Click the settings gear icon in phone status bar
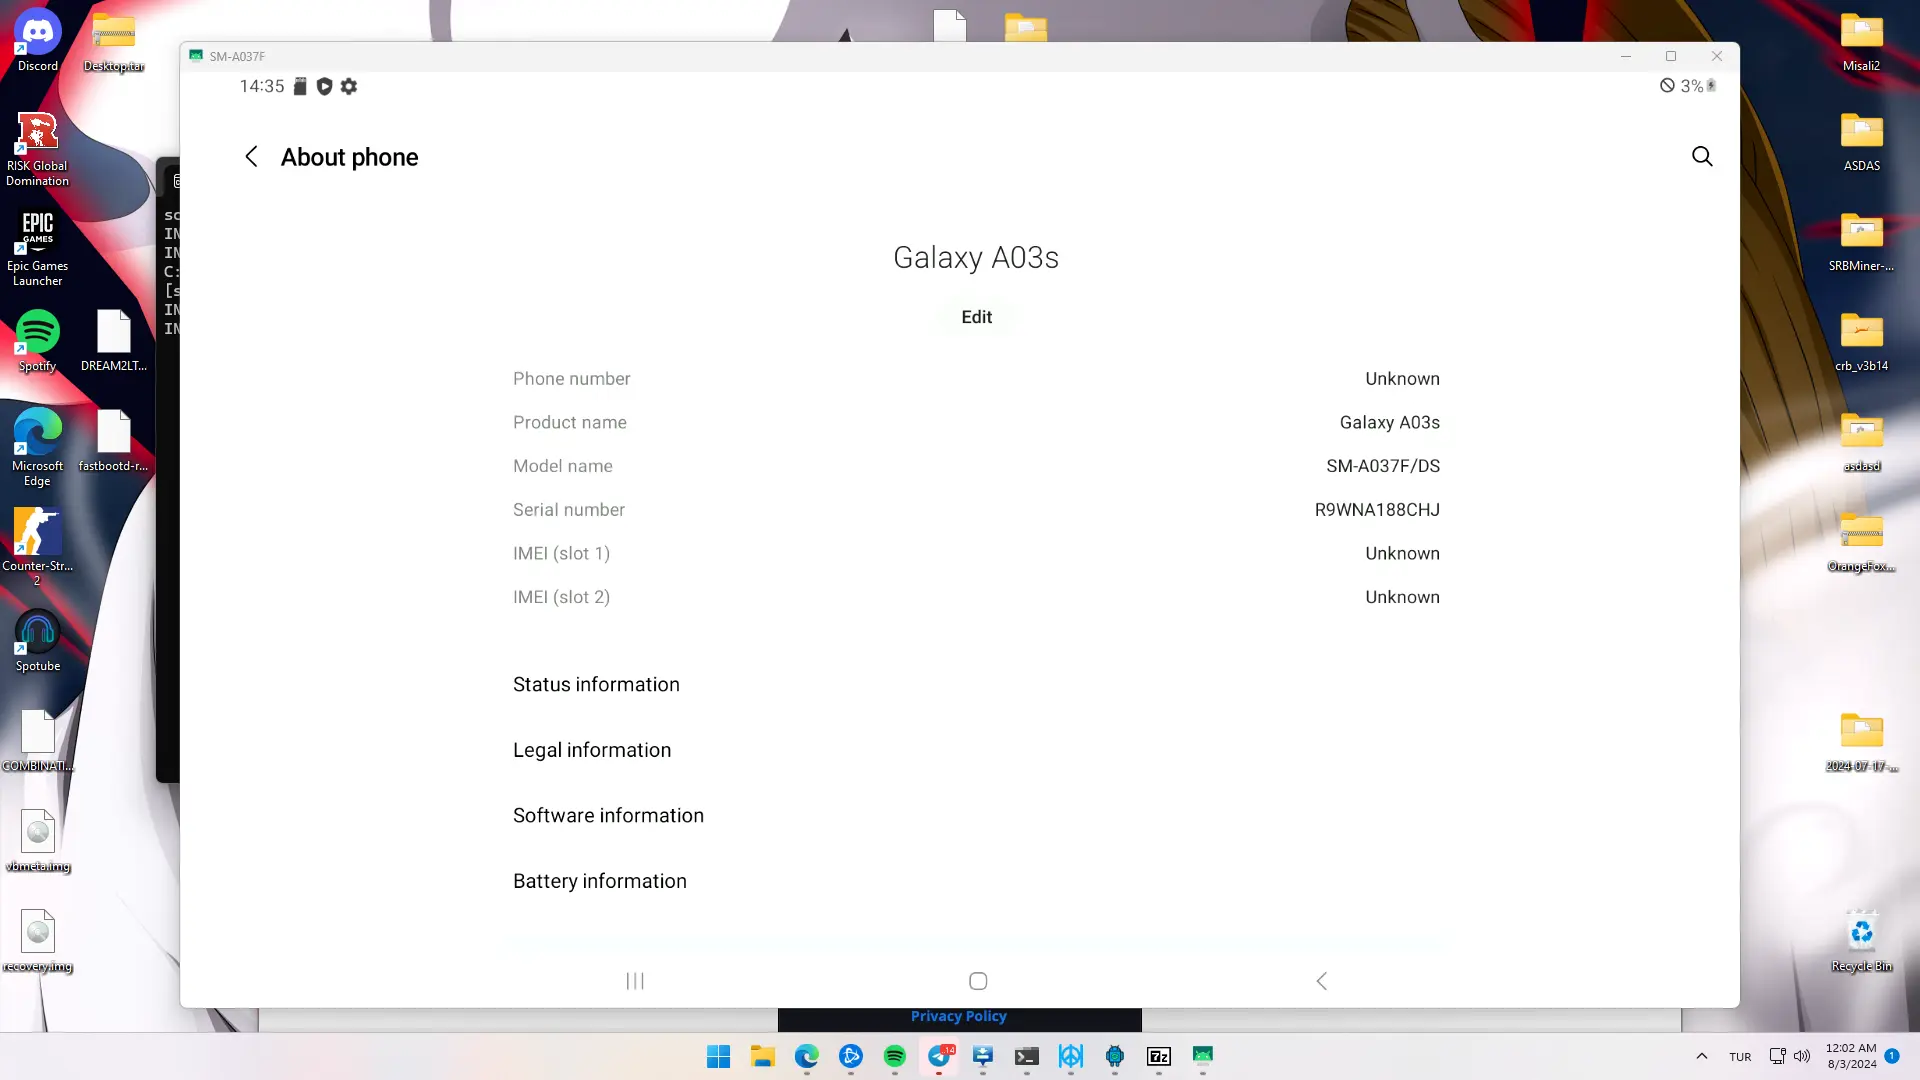Image resolution: width=1920 pixels, height=1080 pixels. (348, 86)
